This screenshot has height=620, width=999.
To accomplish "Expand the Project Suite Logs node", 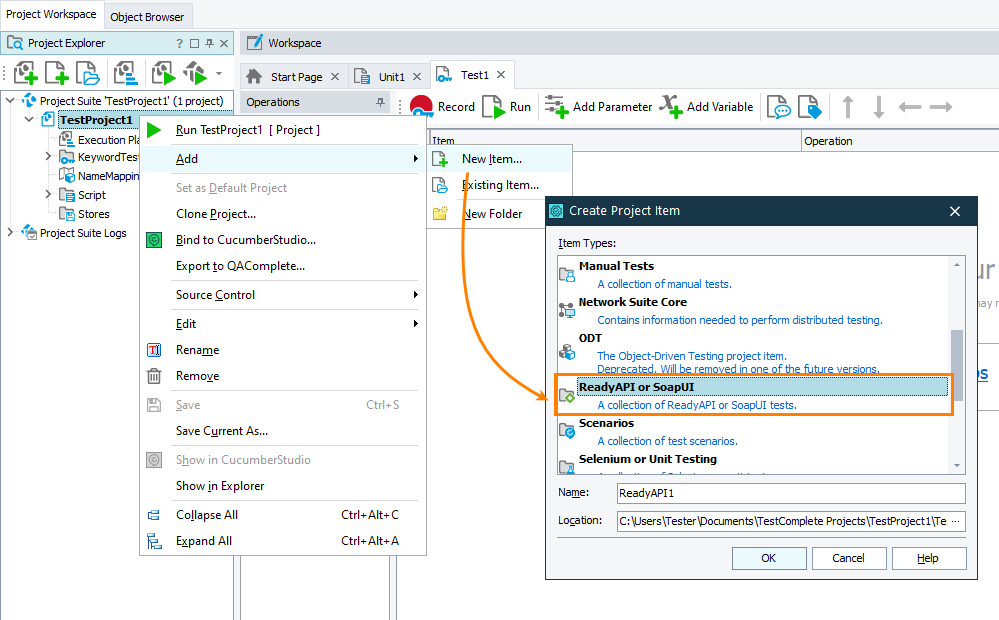I will point(10,232).
